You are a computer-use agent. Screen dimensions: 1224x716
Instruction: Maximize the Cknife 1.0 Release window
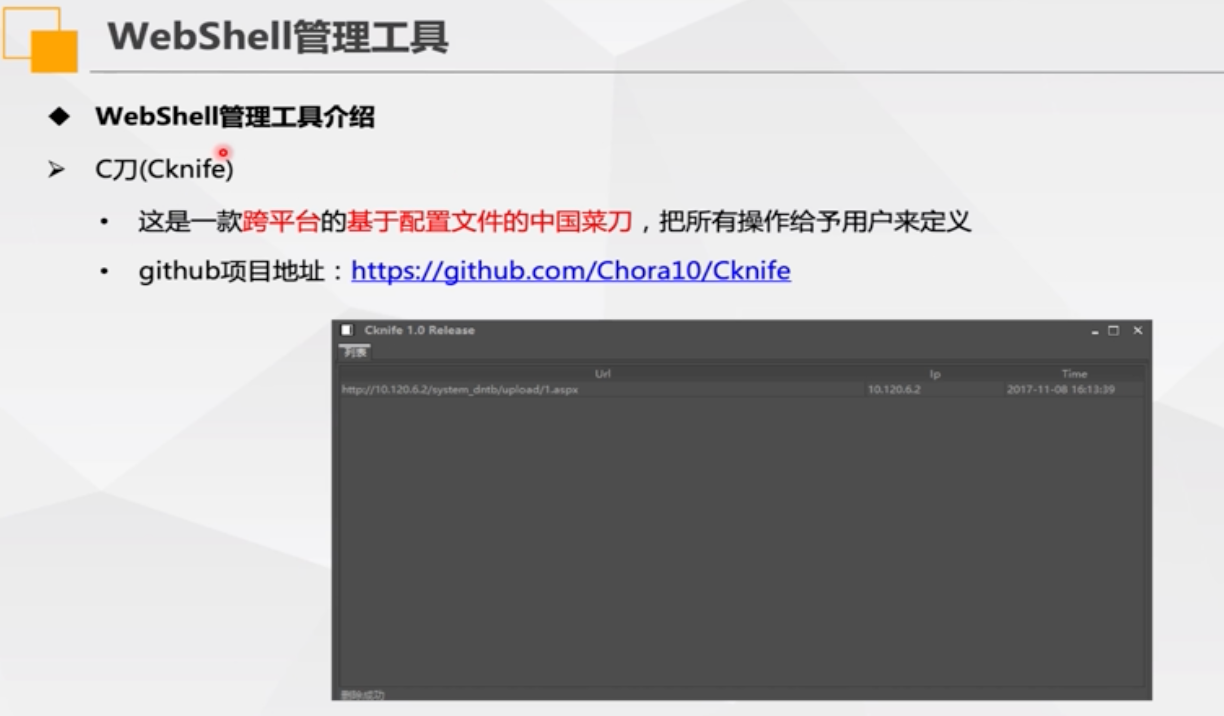pyautogui.click(x=1113, y=330)
